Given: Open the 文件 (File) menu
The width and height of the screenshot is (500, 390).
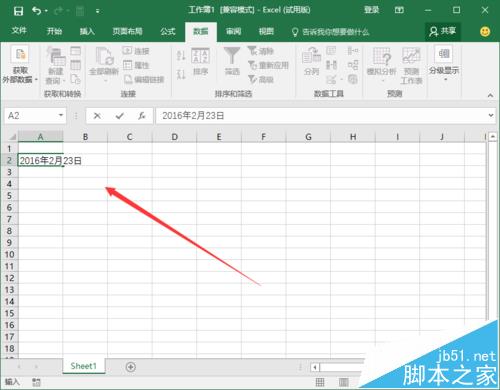Looking at the screenshot, I should coord(19,31).
